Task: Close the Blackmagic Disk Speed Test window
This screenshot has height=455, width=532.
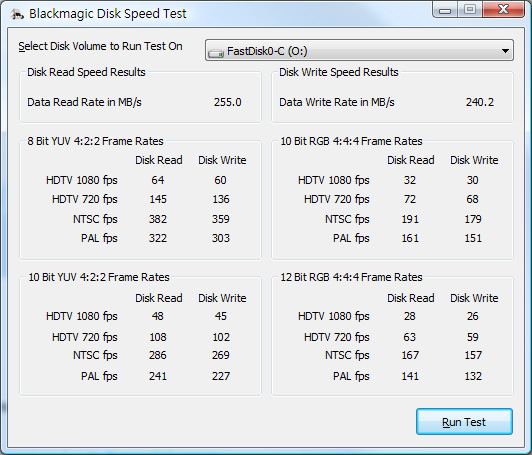Action: pos(504,10)
